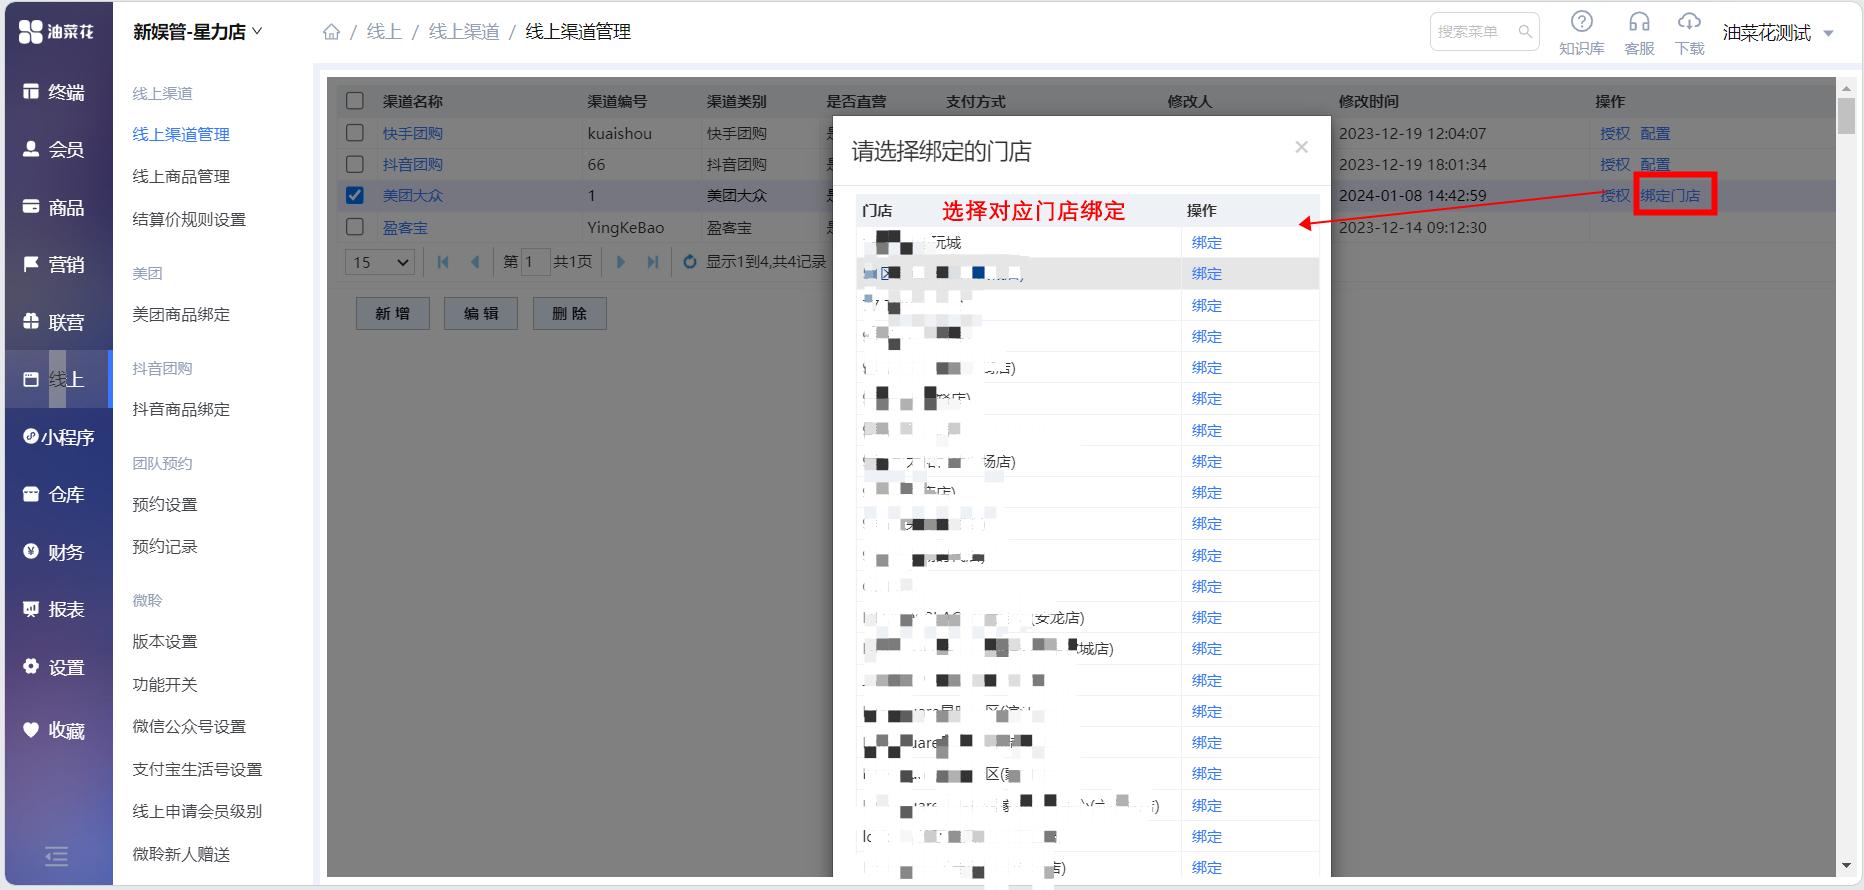Open 微信公众号设置 in the side menu
The height and width of the screenshot is (890, 1864).
189,726
